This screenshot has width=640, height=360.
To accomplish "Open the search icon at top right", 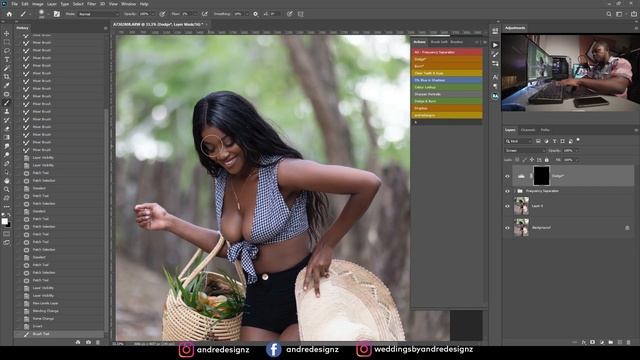I will pos(609,14).
